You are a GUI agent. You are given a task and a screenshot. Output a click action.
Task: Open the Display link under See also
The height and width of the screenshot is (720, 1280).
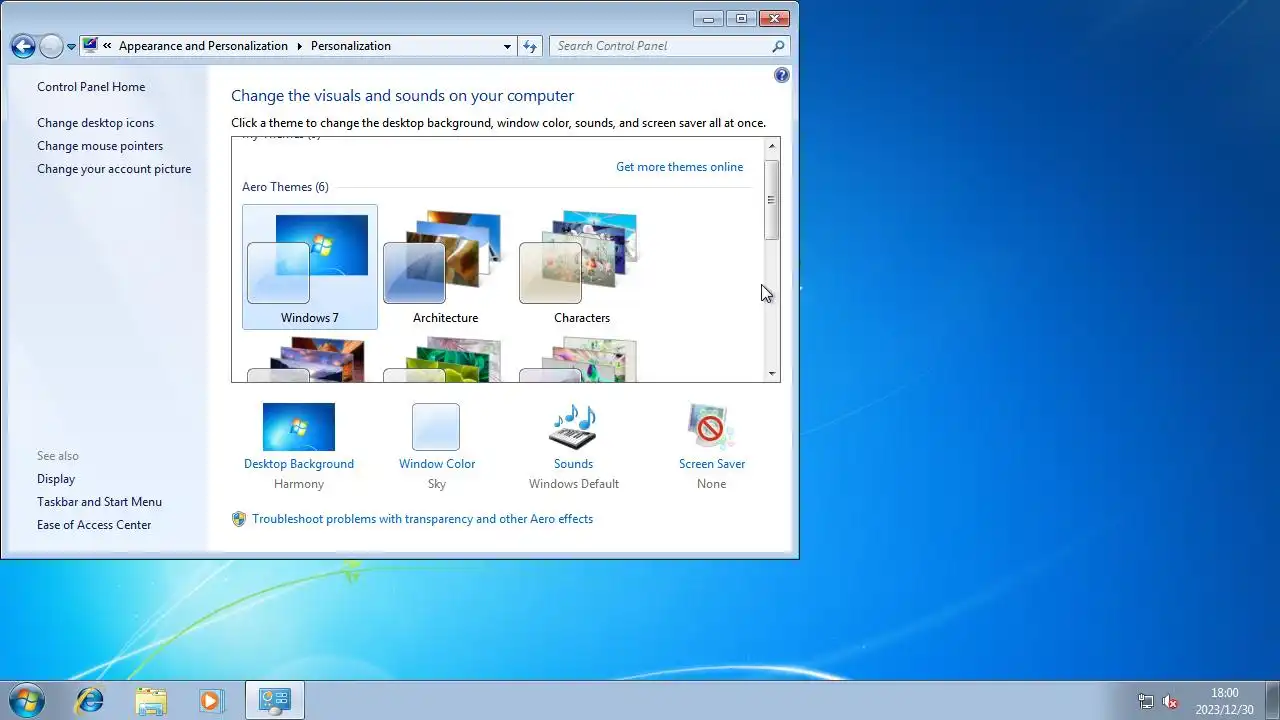56,479
